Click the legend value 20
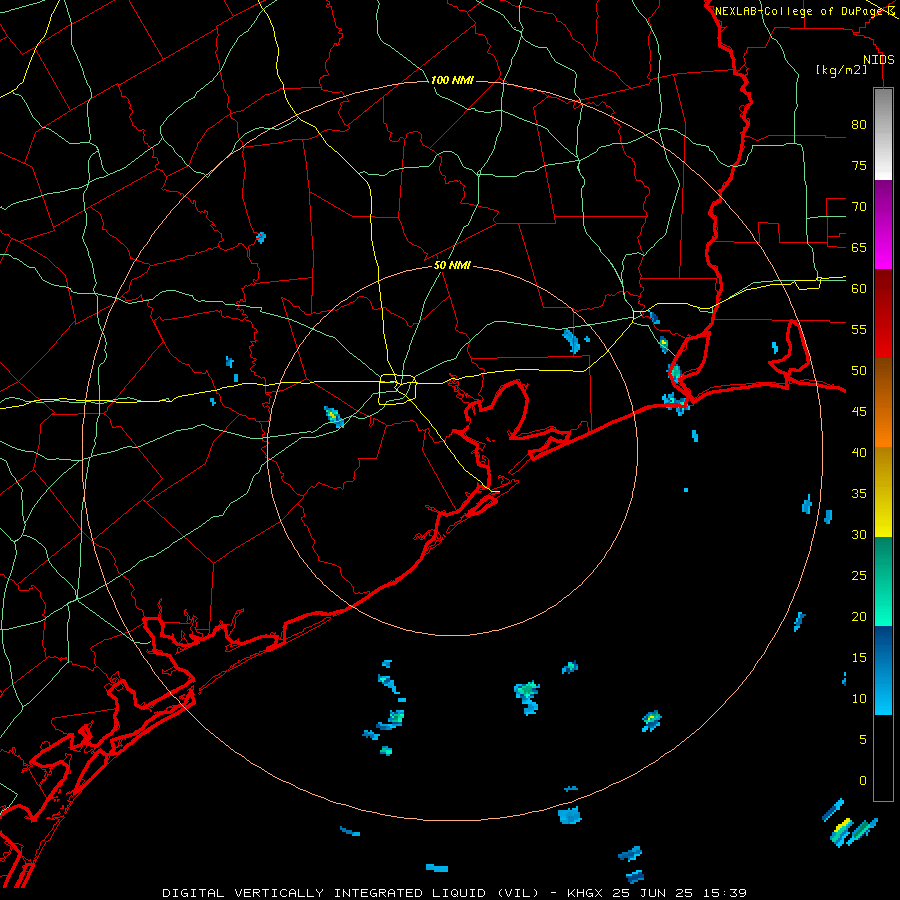This screenshot has width=900, height=900. [859, 616]
